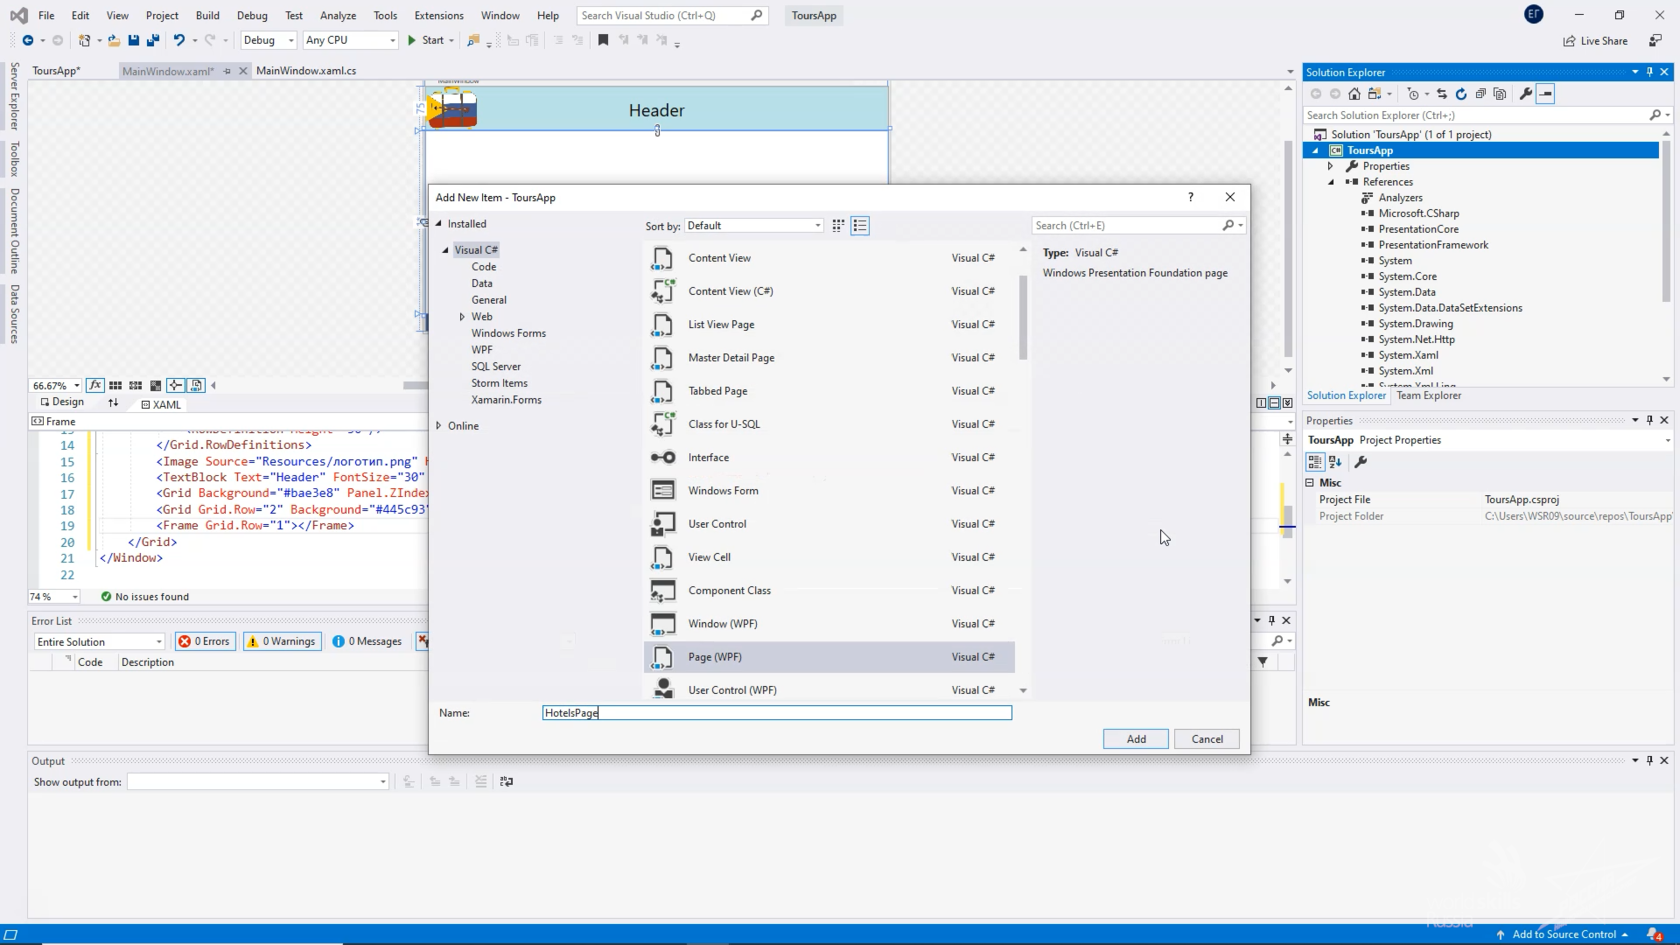1680x945 pixels.
Task: Click Property Pages wrench in Properties panel
Action: pyautogui.click(x=1360, y=462)
